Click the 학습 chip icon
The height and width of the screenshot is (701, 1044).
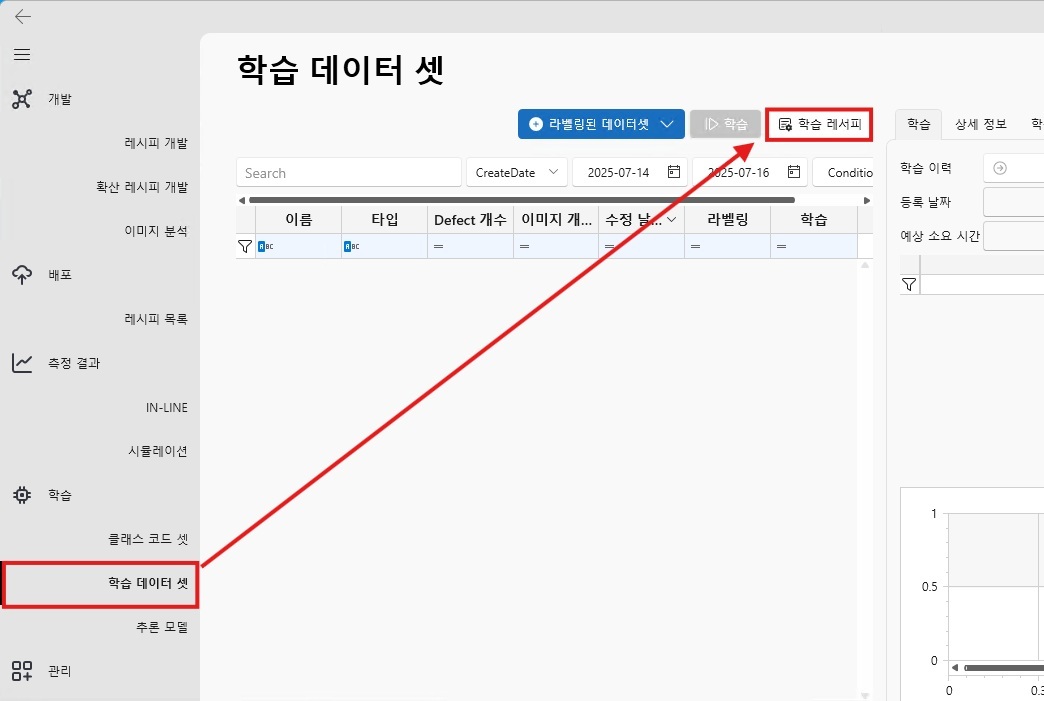[x=22, y=495]
